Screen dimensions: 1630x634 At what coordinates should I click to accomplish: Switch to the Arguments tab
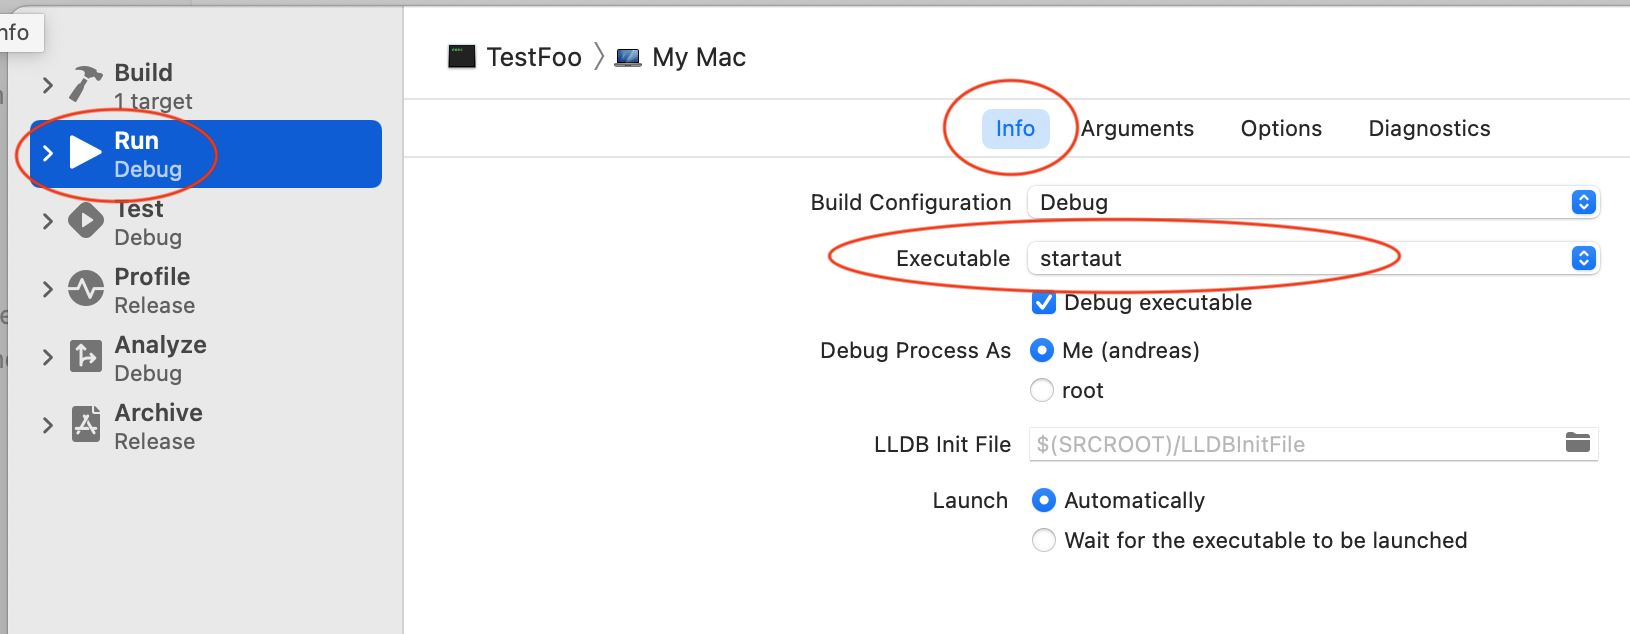1137,129
